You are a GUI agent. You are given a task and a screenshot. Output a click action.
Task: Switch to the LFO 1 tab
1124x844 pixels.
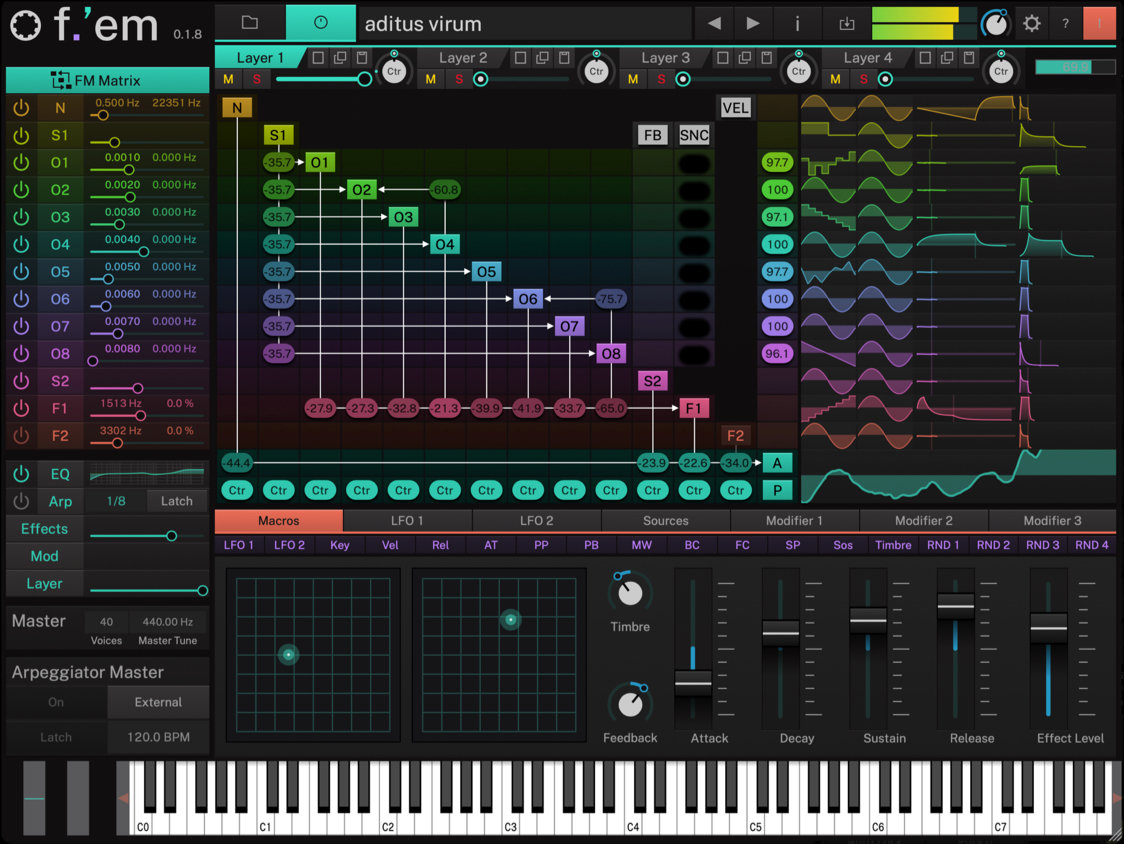[x=407, y=521]
